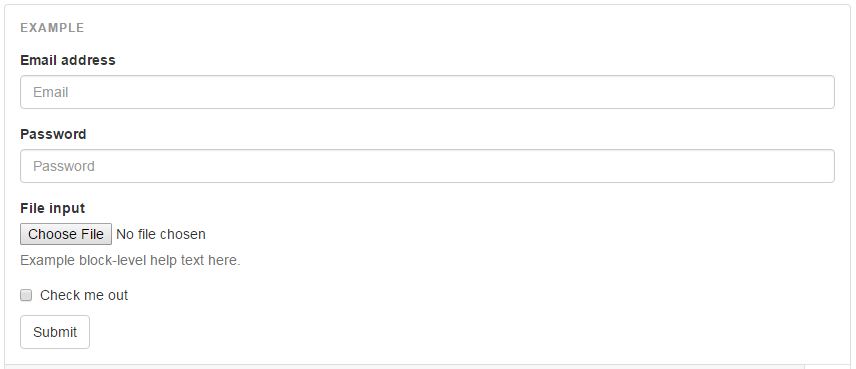Screen dimensions: 856x369
Task: Click the EXAMPLE heading text
Action: 52,28
